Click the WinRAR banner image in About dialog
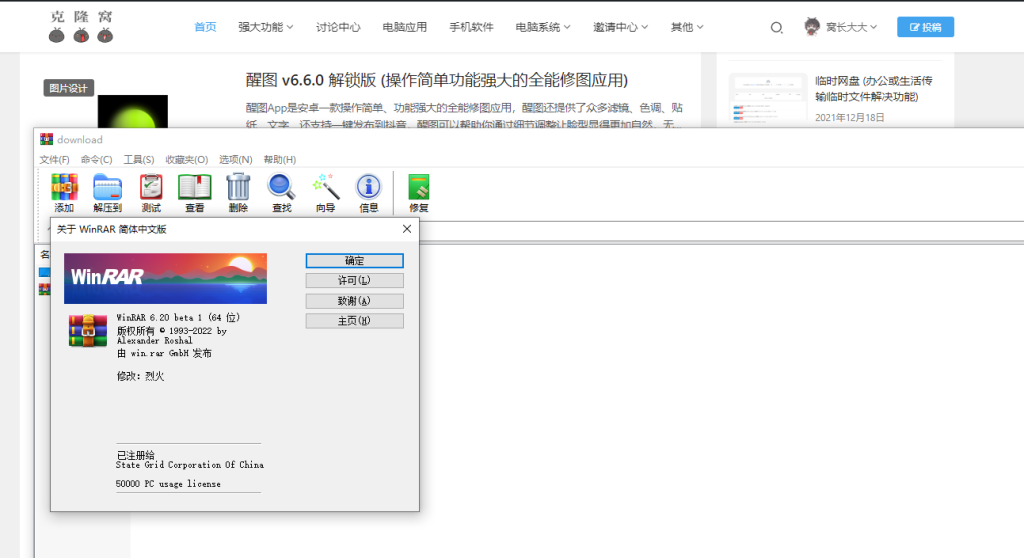This screenshot has height=558, width=1024. (x=165, y=278)
